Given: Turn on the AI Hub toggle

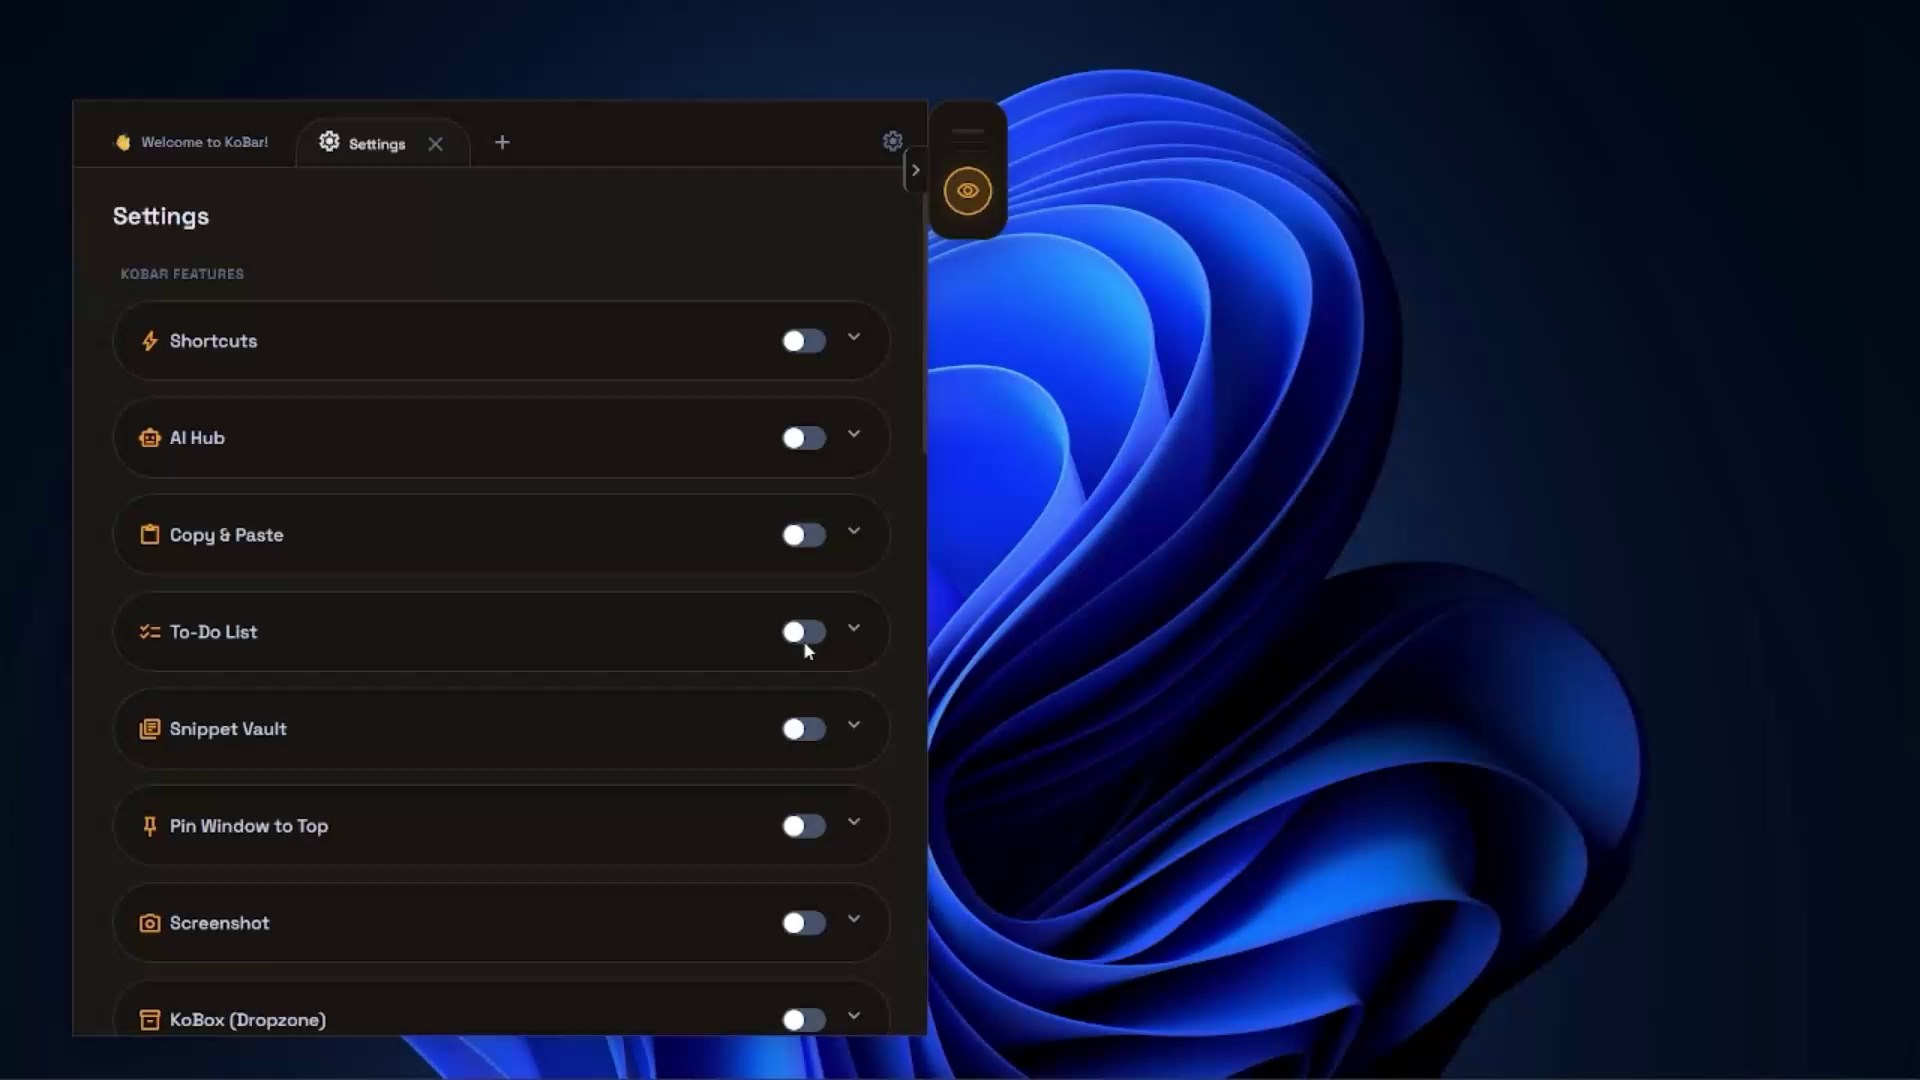Looking at the screenshot, I should coord(803,438).
